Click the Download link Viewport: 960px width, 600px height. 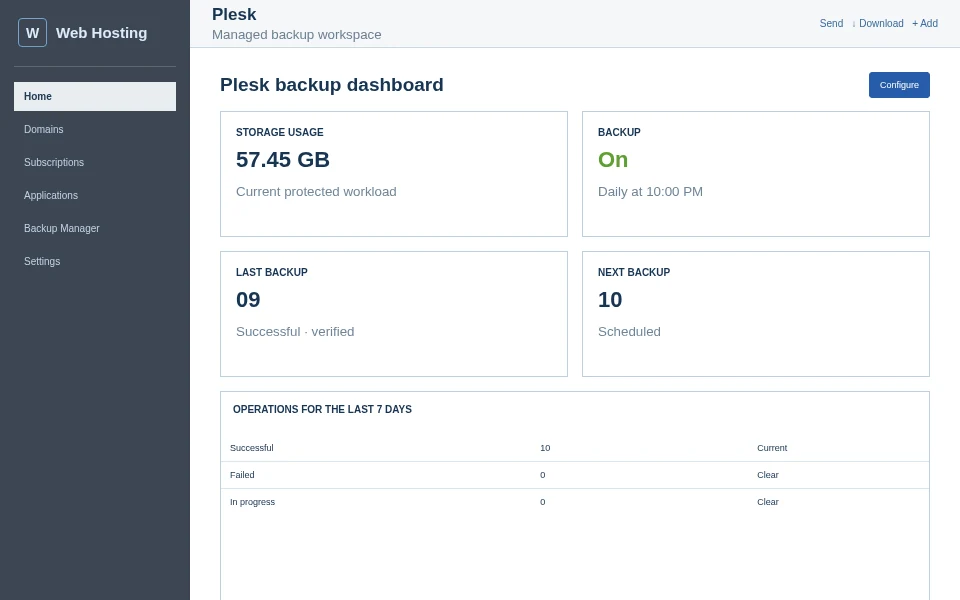880,23
